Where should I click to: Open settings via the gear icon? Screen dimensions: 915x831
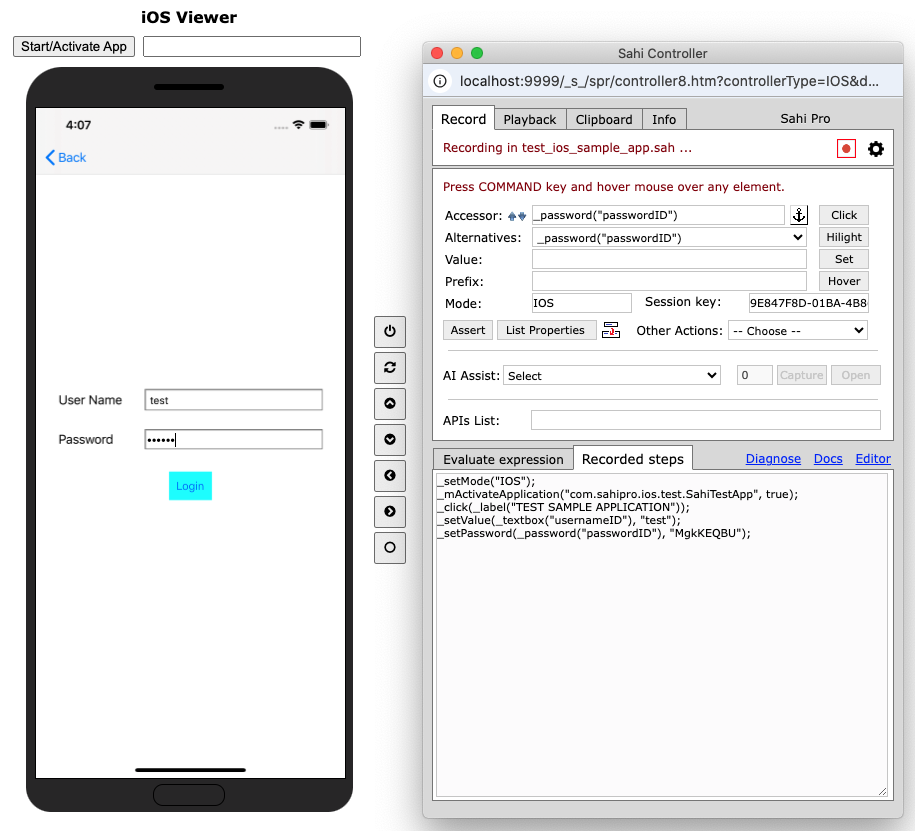[876, 149]
